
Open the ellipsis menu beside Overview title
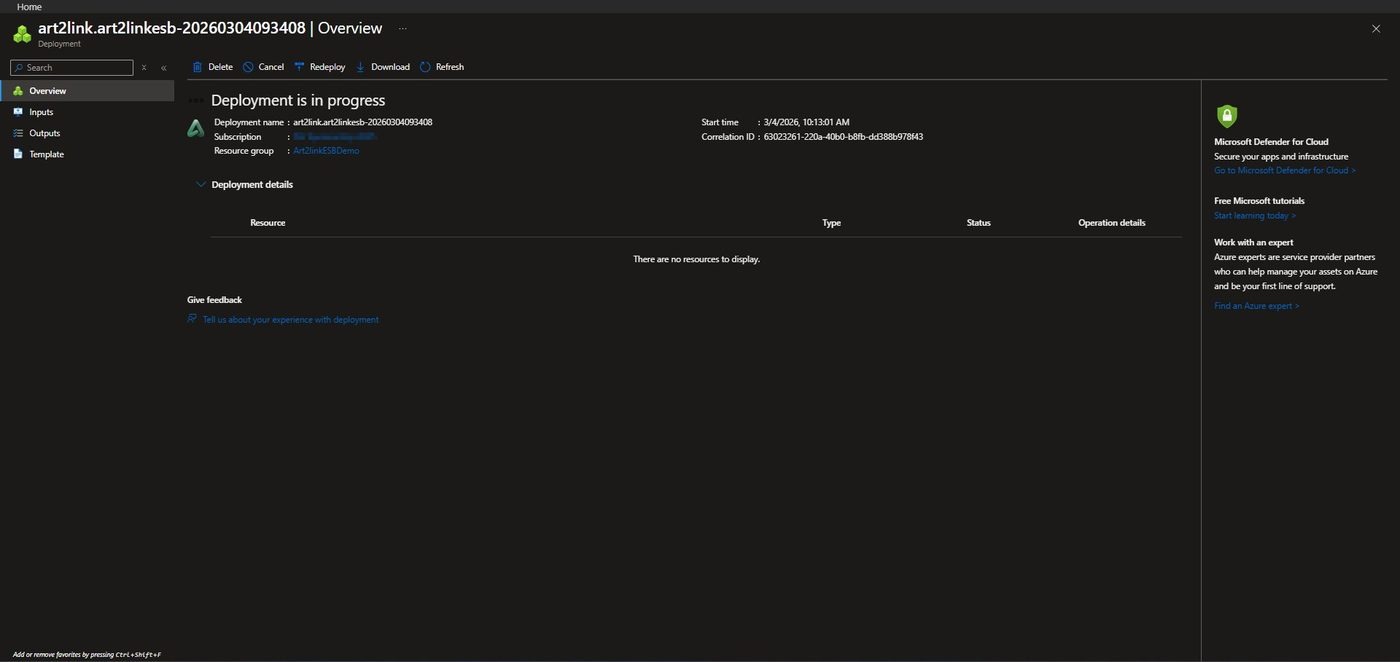[402, 30]
